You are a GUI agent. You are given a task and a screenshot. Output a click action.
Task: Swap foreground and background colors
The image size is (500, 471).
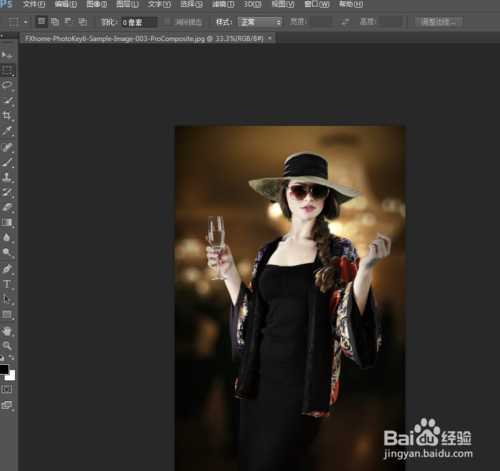pos(12,358)
